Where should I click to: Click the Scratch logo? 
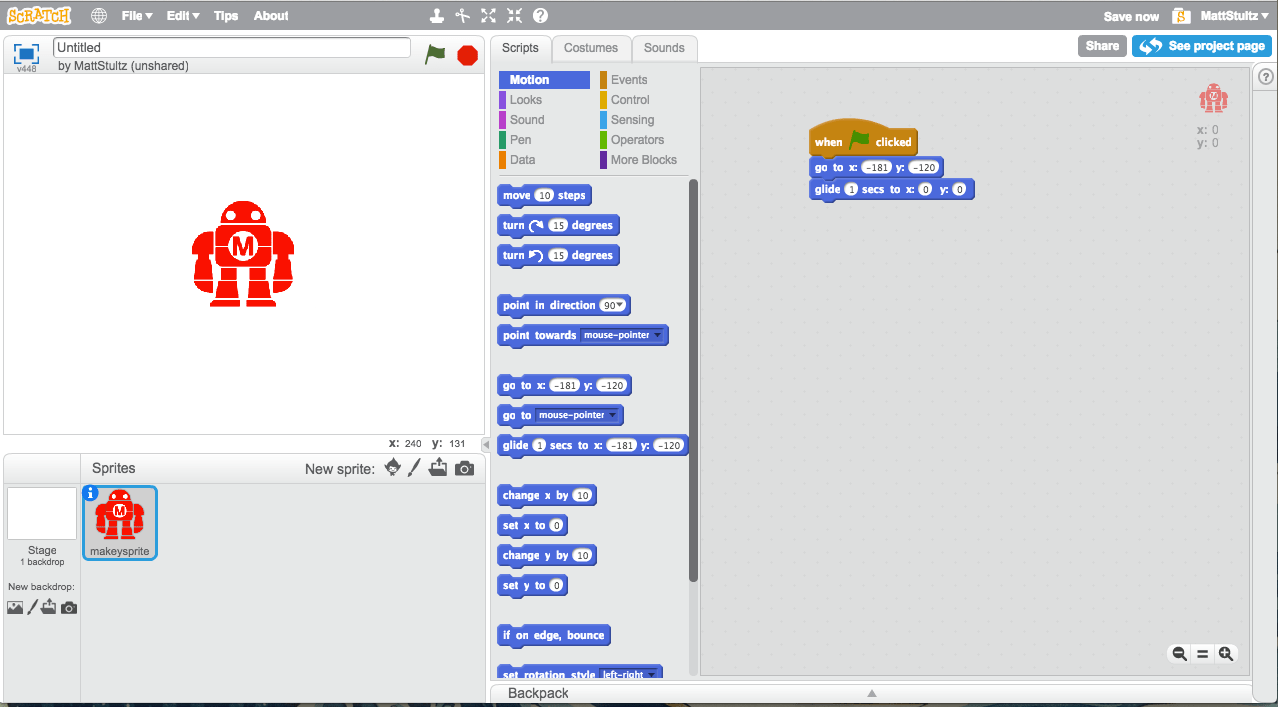(40, 16)
